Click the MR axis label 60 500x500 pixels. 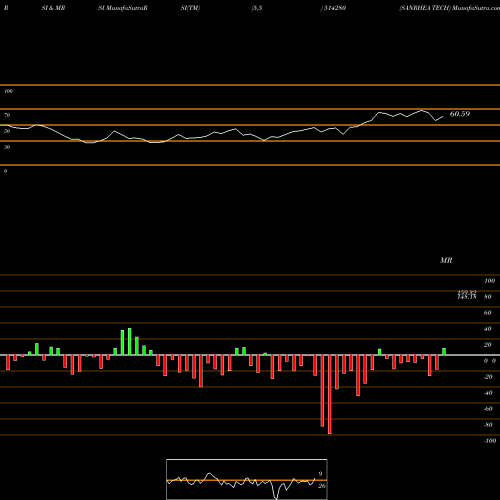(487, 313)
